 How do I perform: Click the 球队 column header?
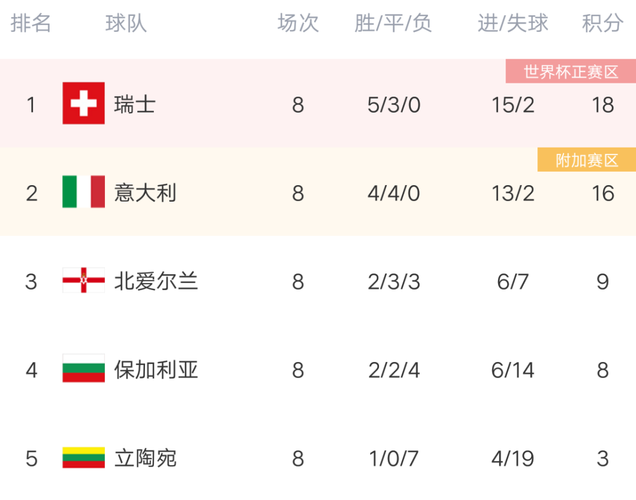click(x=126, y=23)
